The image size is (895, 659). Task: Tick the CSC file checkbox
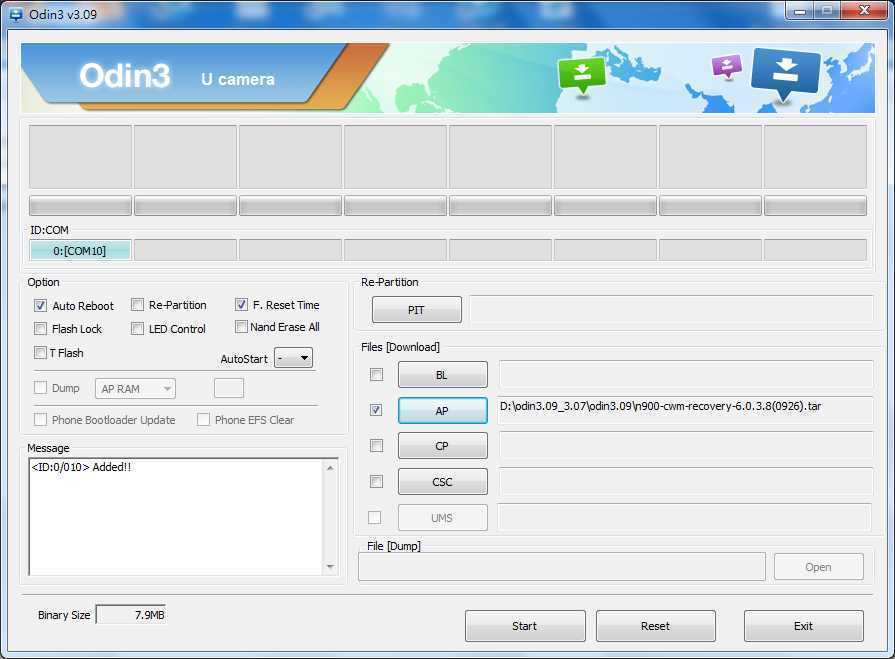pos(376,482)
